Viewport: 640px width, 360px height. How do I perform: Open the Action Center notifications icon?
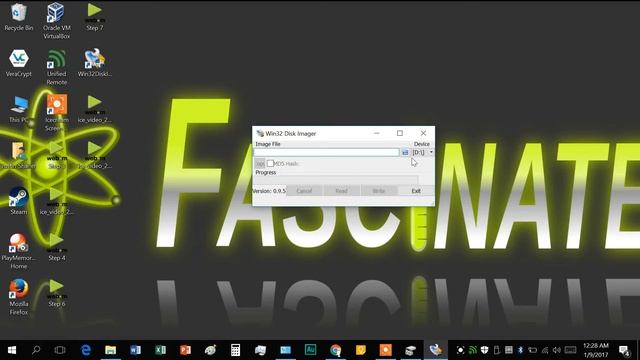[624, 350]
